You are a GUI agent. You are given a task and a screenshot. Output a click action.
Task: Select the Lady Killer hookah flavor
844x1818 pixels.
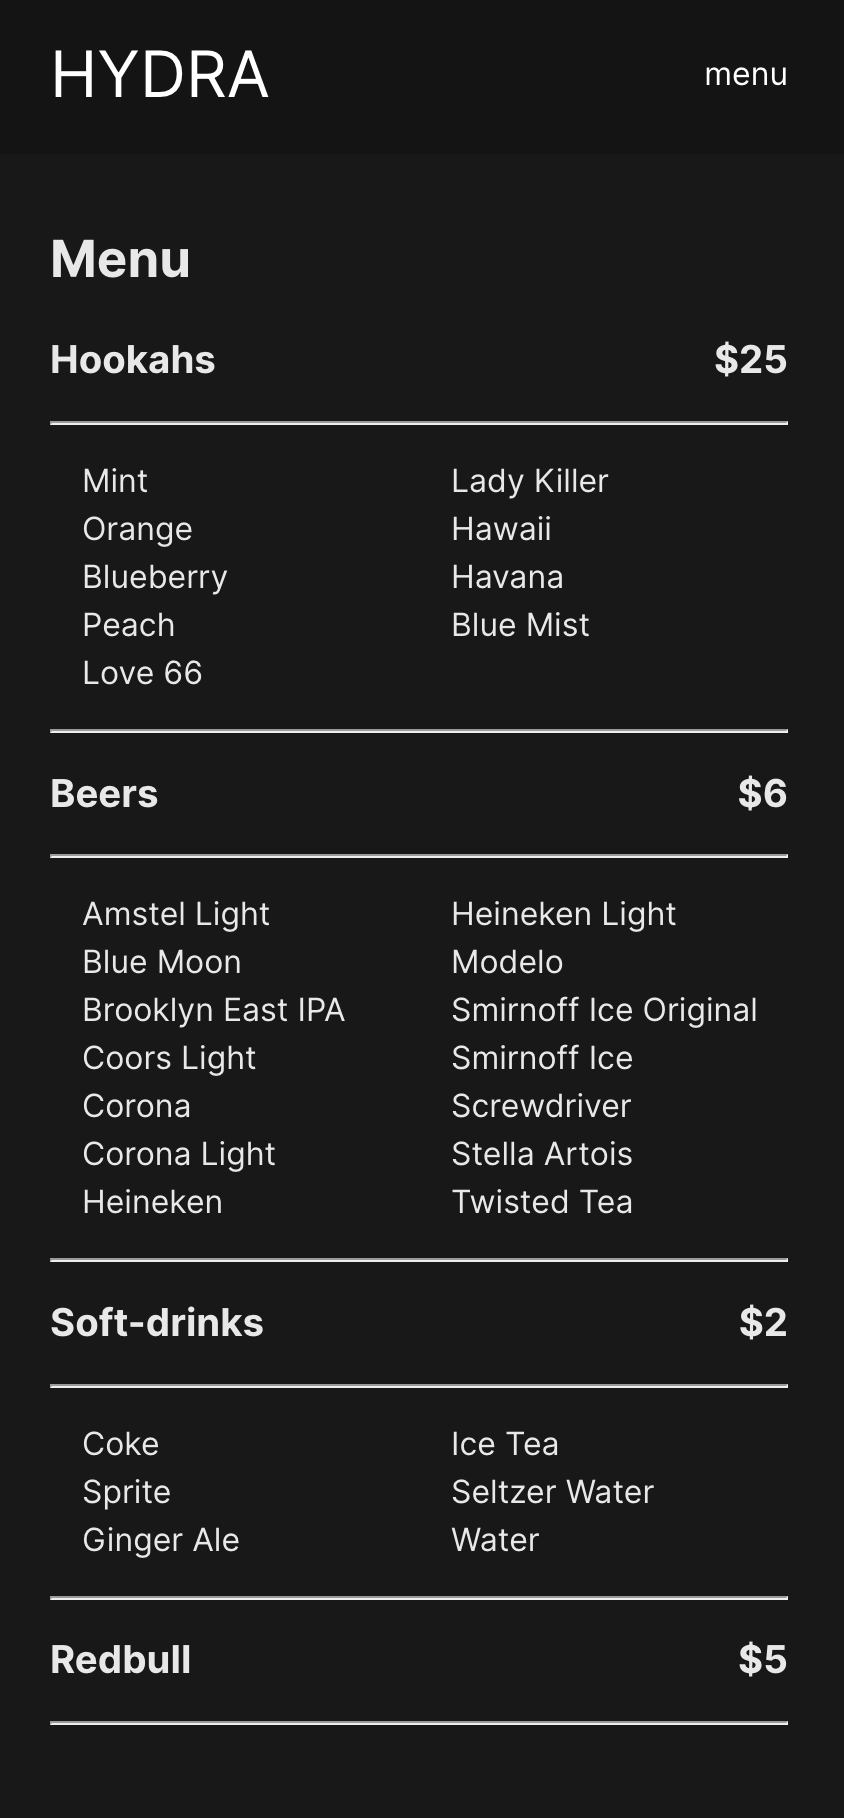[x=529, y=481]
